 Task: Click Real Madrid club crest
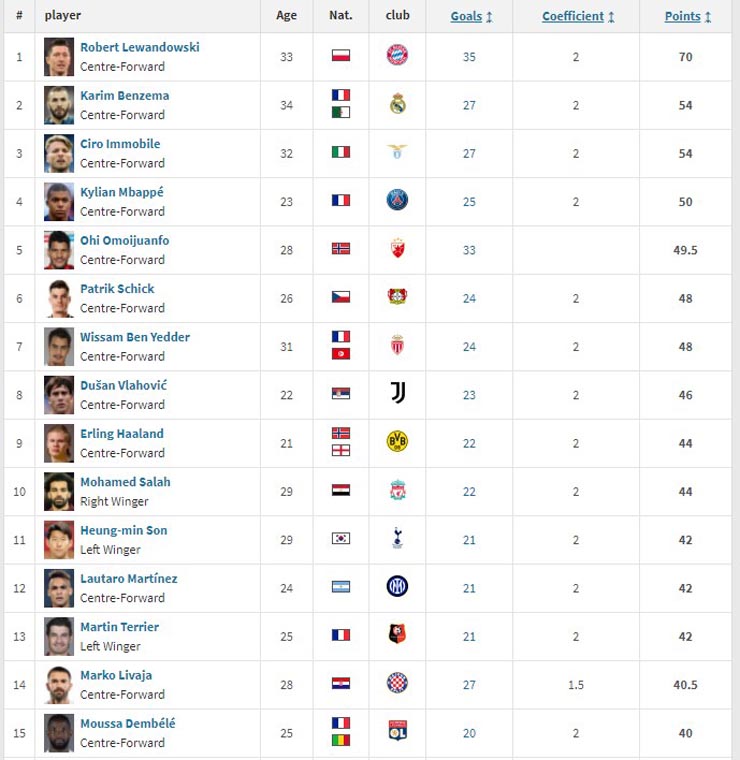pyautogui.click(x=397, y=104)
